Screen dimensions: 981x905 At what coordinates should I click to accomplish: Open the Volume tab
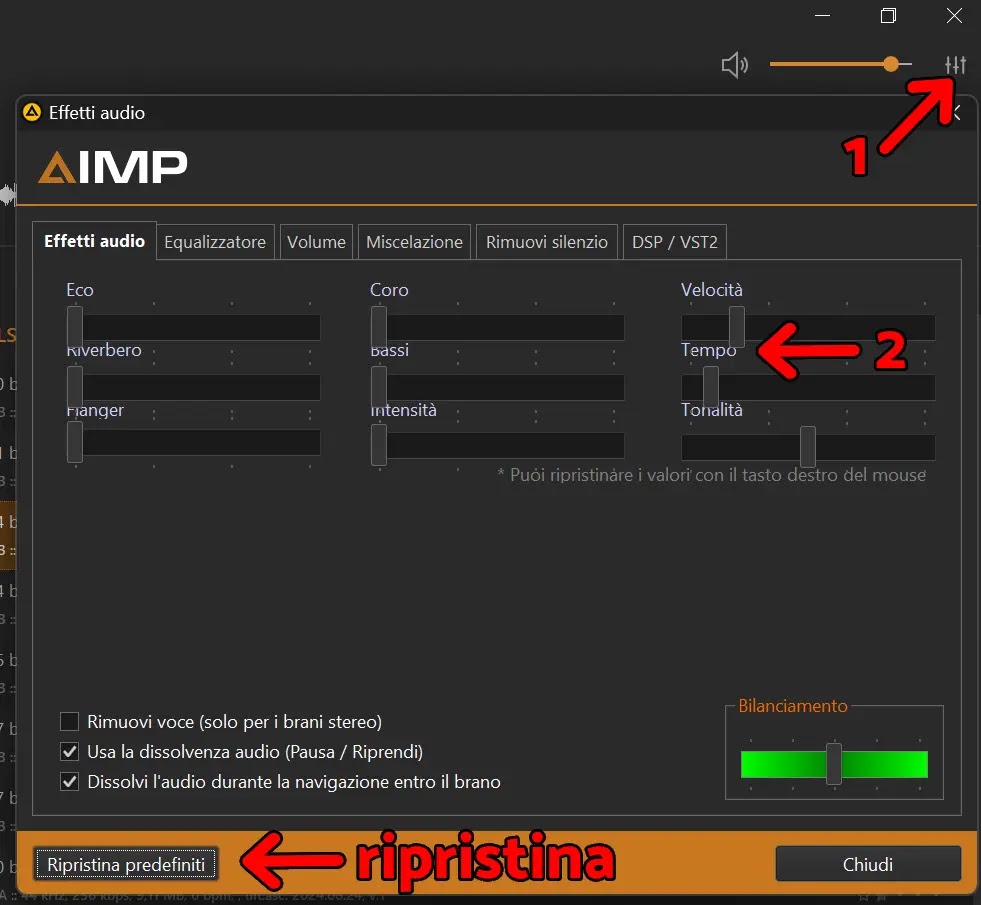click(x=316, y=242)
